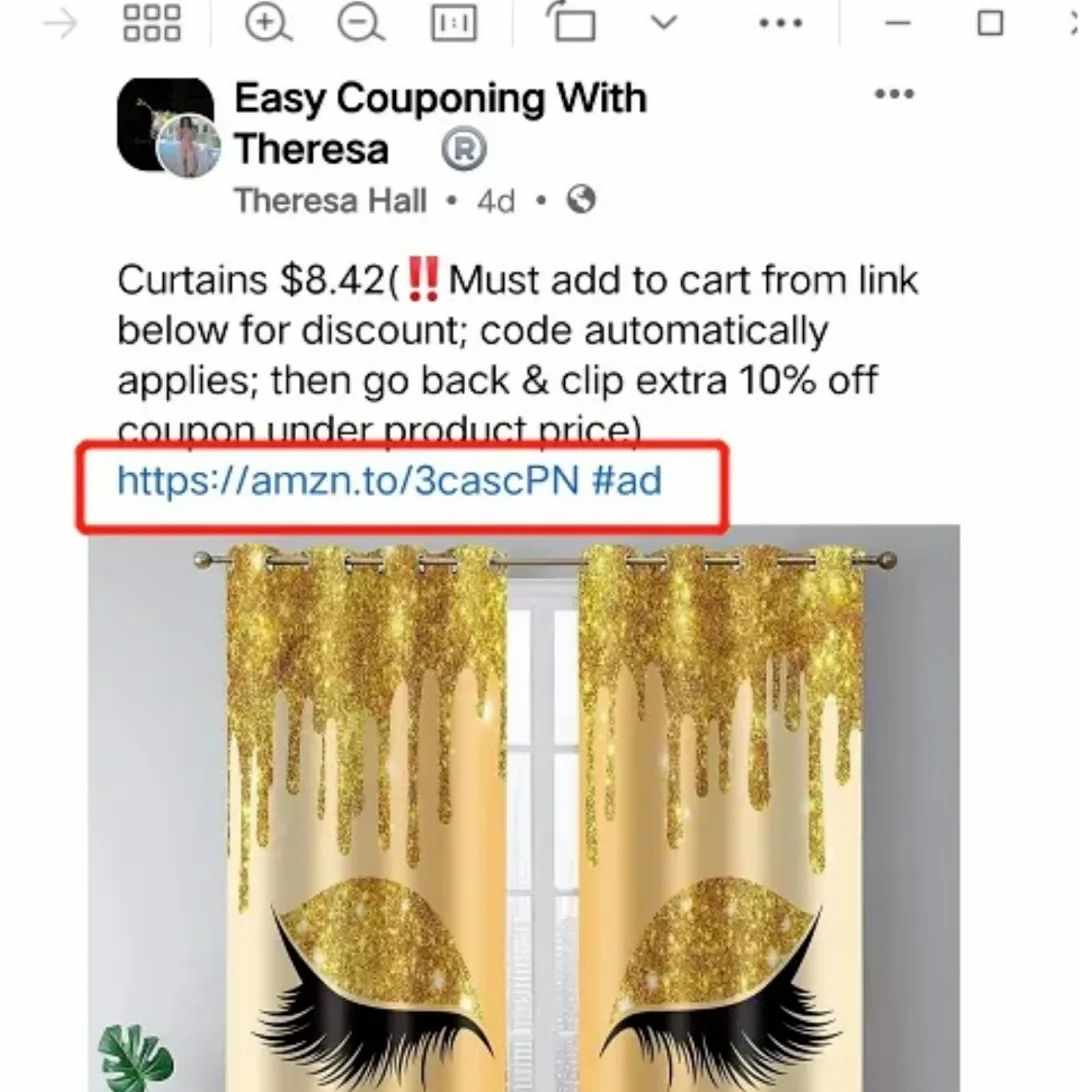Zoom in with the magnifier plus icon

(268, 24)
